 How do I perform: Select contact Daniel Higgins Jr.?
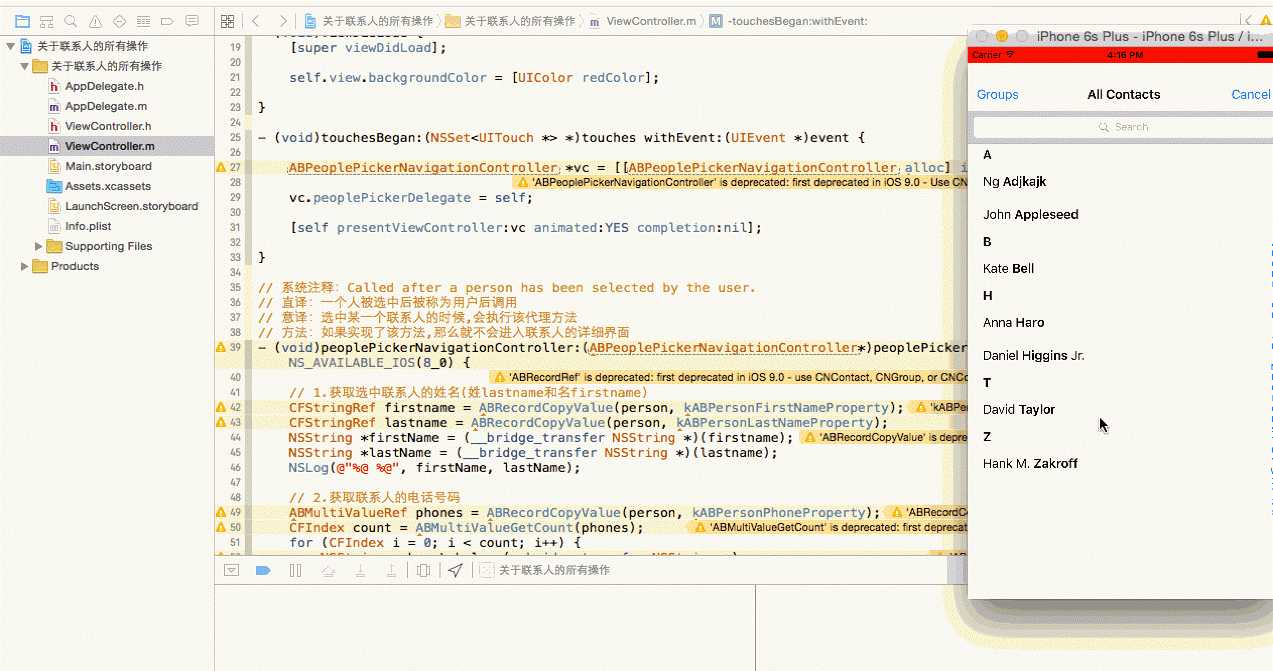(x=1033, y=356)
